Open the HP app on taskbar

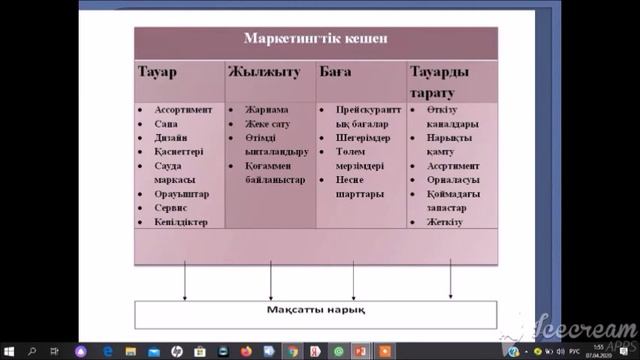click(x=177, y=351)
